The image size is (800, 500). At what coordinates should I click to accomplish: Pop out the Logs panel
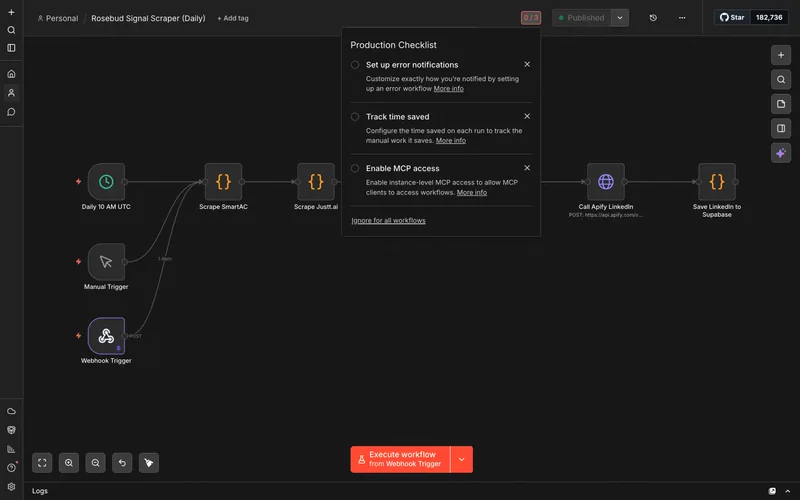(772, 491)
